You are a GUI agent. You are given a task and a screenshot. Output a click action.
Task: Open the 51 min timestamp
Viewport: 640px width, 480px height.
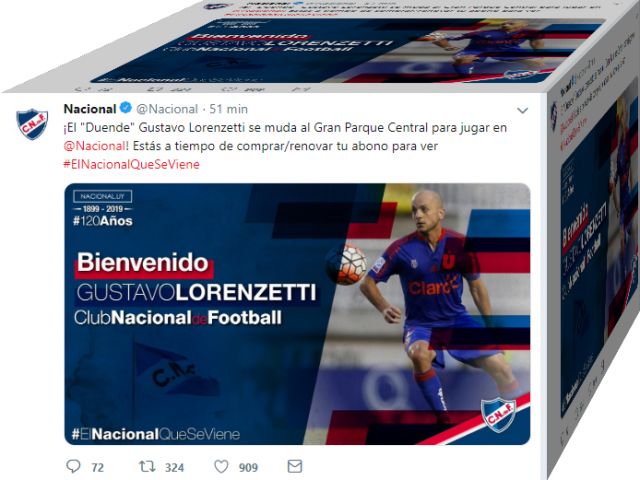[229, 109]
